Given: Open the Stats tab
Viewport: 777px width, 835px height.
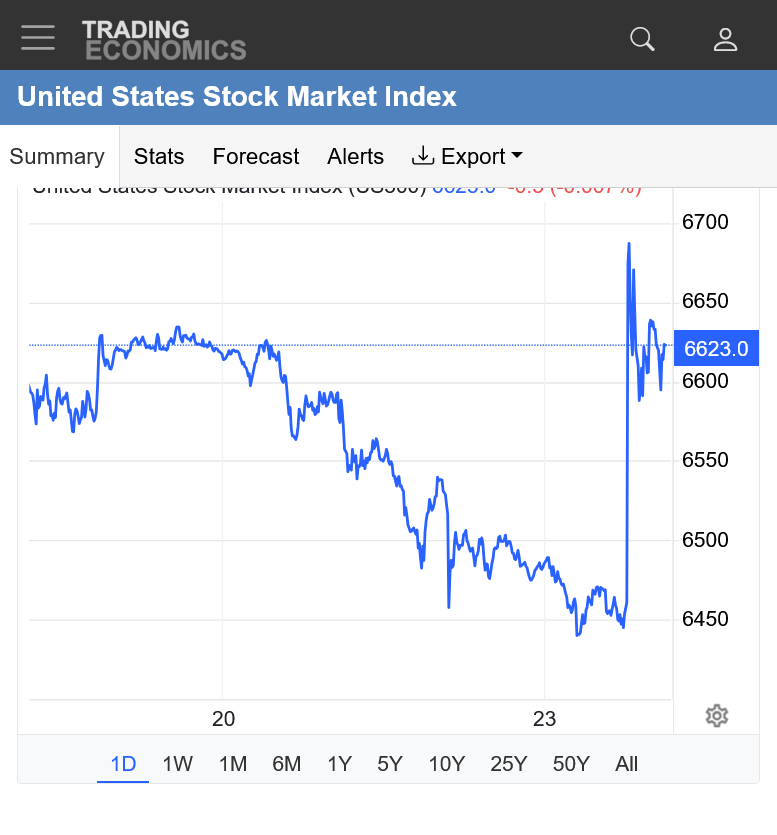Looking at the screenshot, I should (159, 157).
